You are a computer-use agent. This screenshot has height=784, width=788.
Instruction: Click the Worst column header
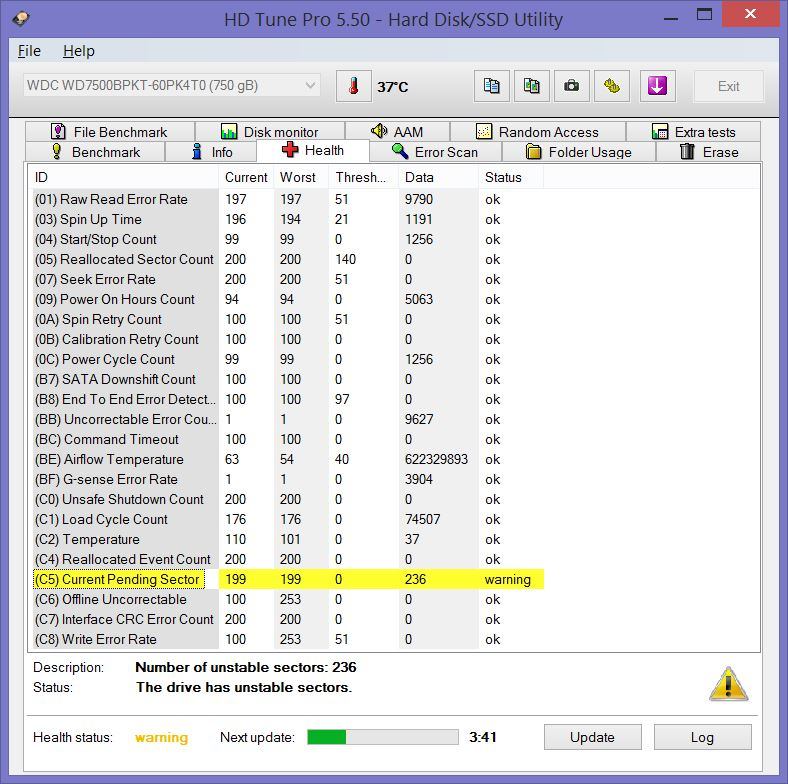(x=301, y=177)
